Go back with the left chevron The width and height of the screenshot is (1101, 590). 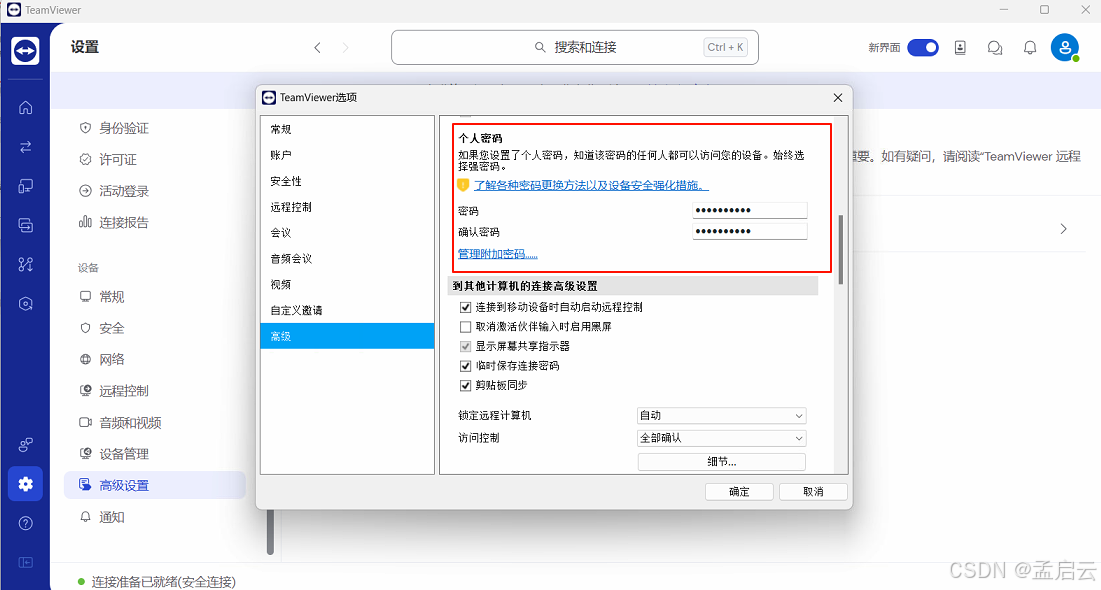(x=317, y=48)
